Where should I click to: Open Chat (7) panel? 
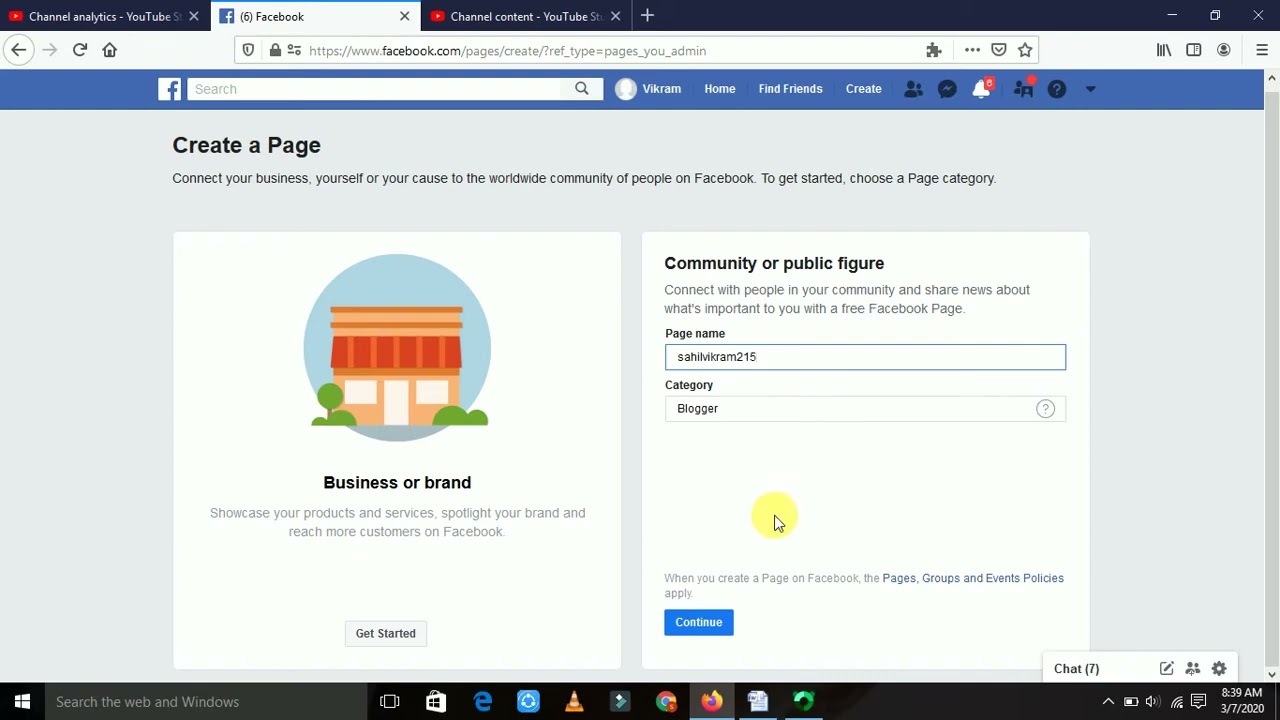[x=1076, y=669]
